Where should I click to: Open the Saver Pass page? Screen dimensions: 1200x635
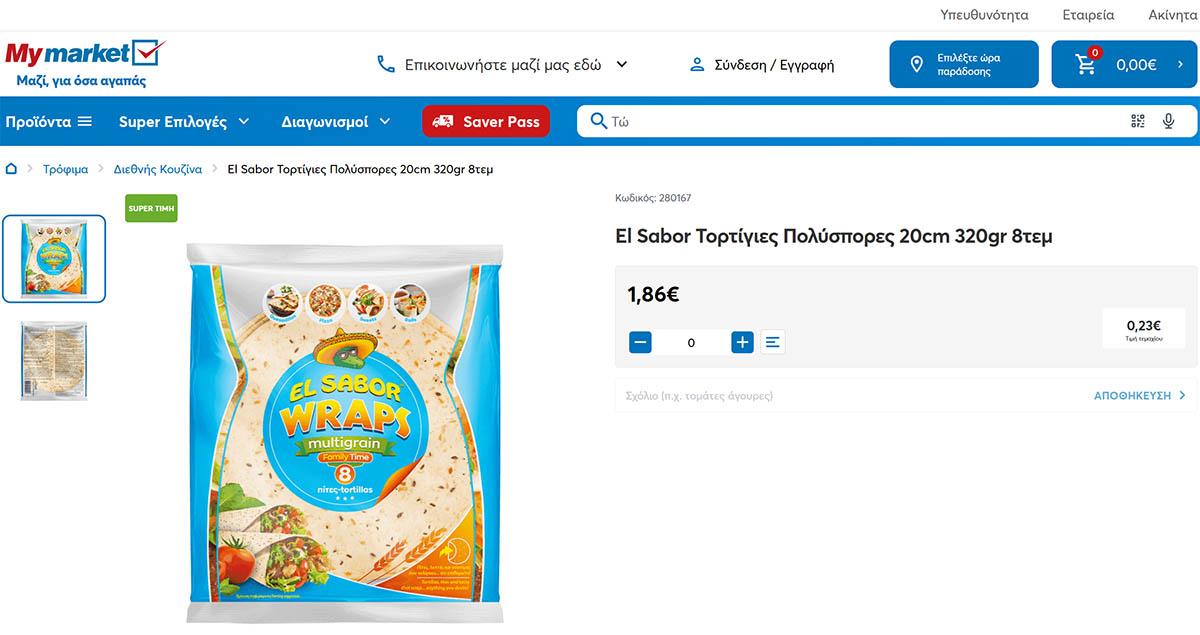pos(486,121)
